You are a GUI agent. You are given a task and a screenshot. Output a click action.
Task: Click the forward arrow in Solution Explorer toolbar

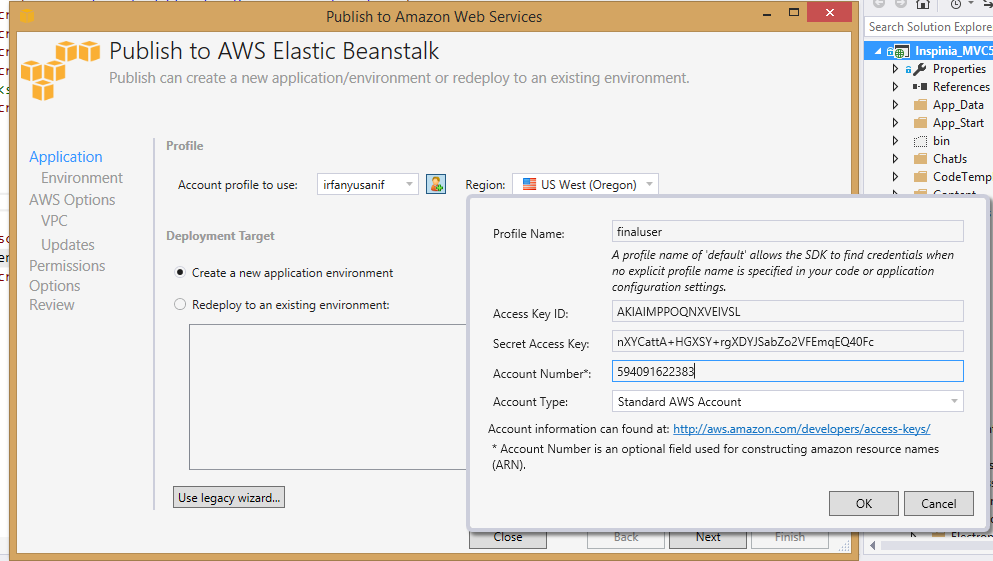(x=901, y=4)
